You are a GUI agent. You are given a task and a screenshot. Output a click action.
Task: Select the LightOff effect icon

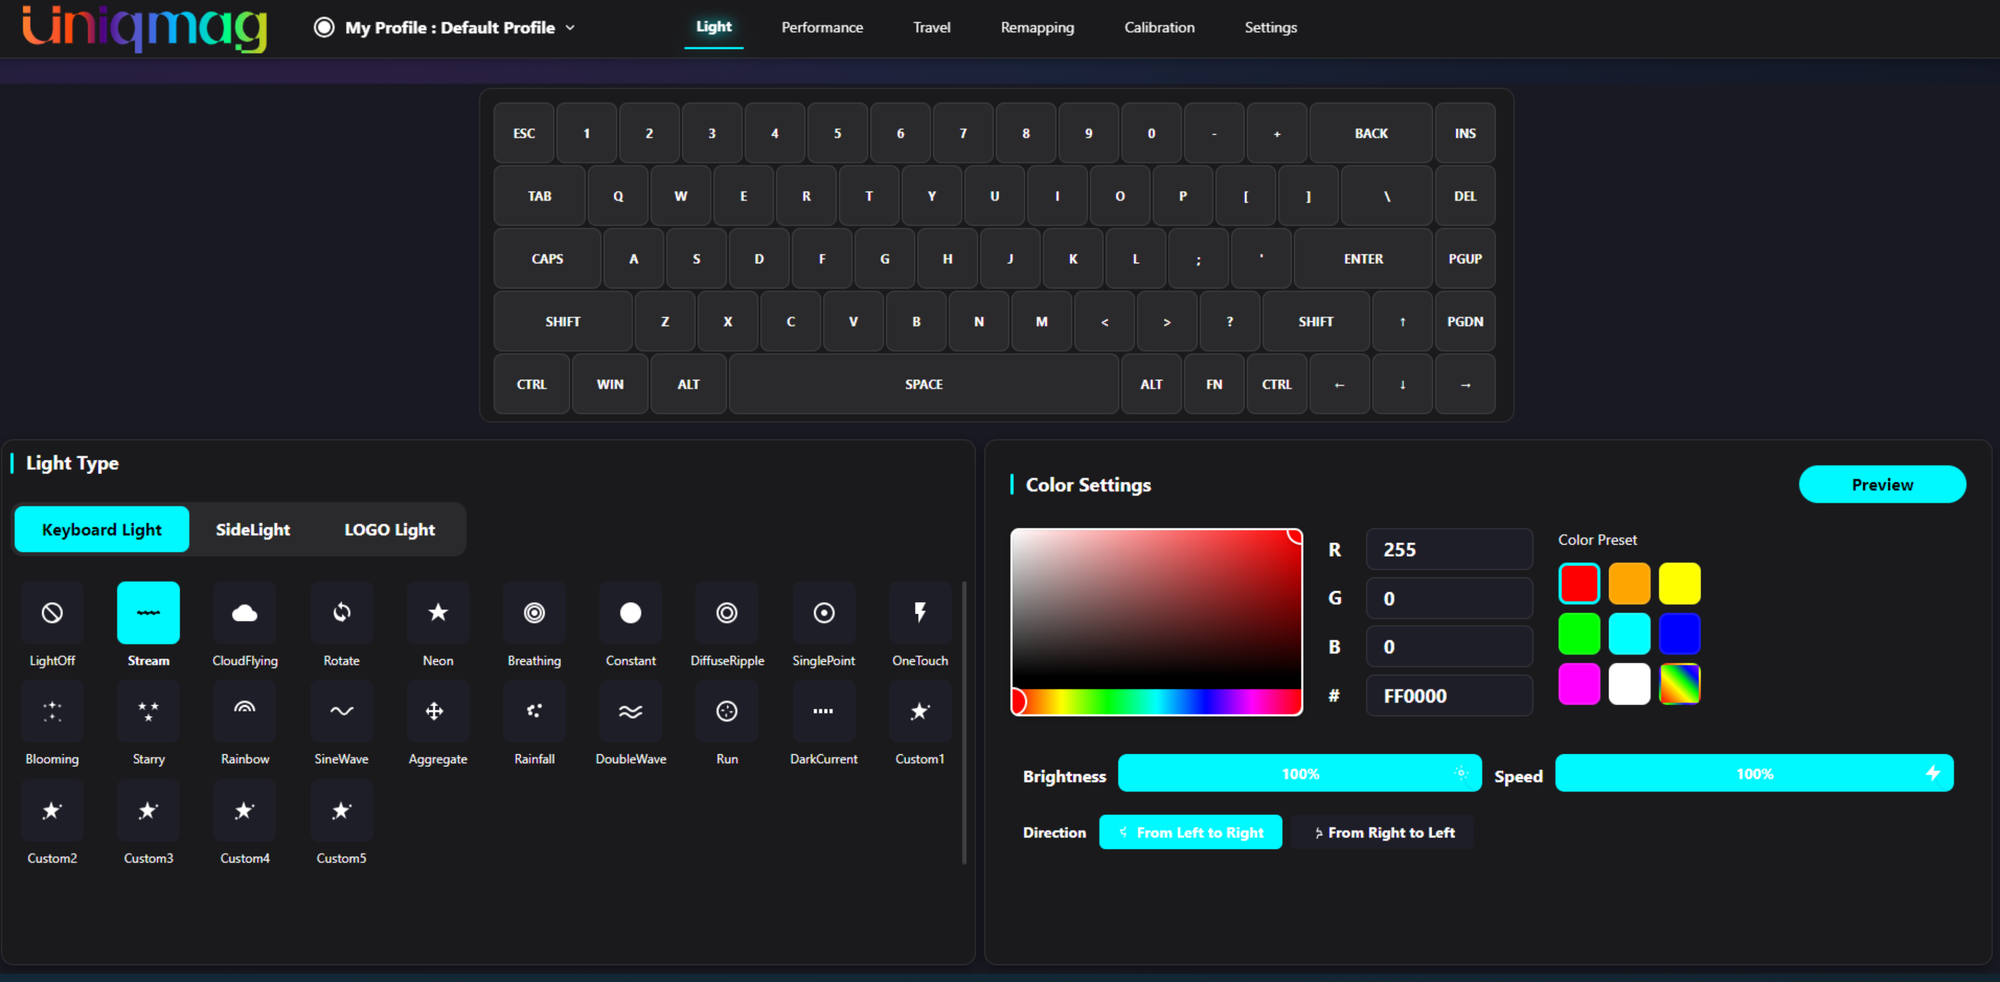pyautogui.click(x=52, y=613)
